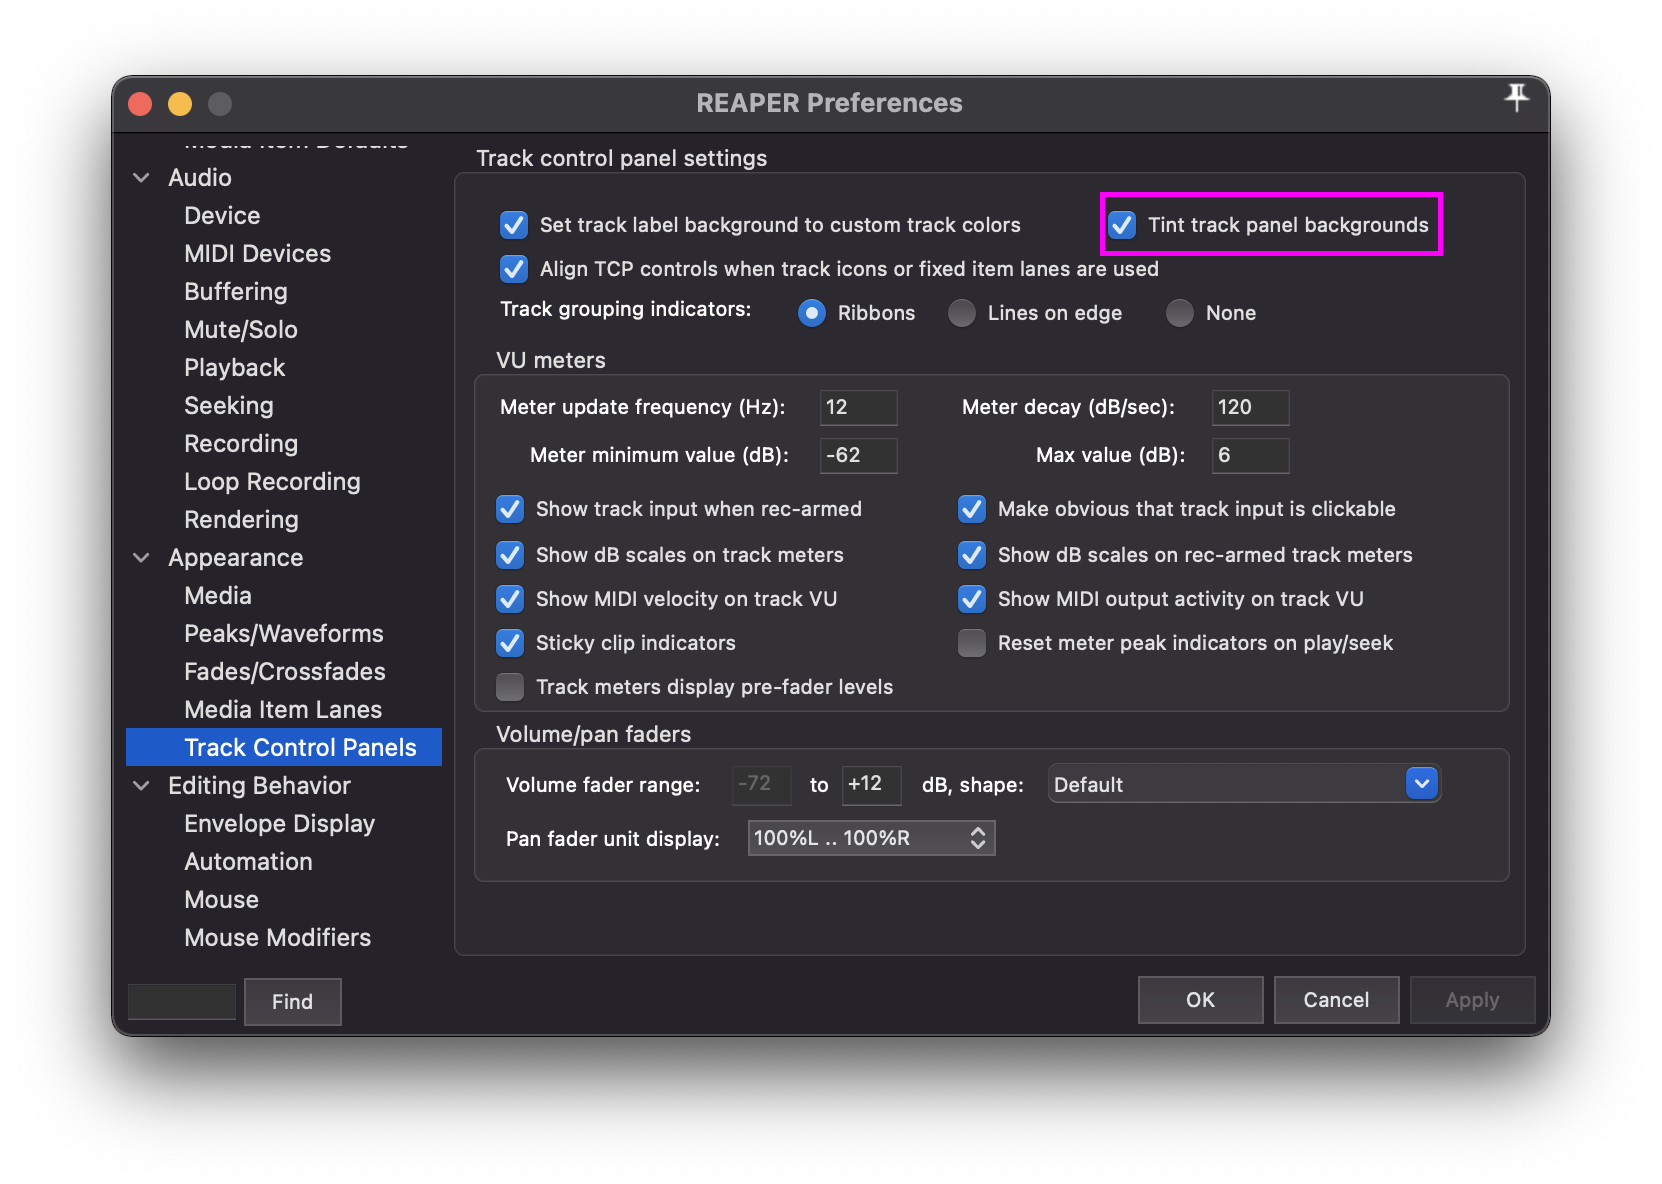The height and width of the screenshot is (1184, 1662).
Task: Open the Device preferences page
Action: tap(222, 216)
